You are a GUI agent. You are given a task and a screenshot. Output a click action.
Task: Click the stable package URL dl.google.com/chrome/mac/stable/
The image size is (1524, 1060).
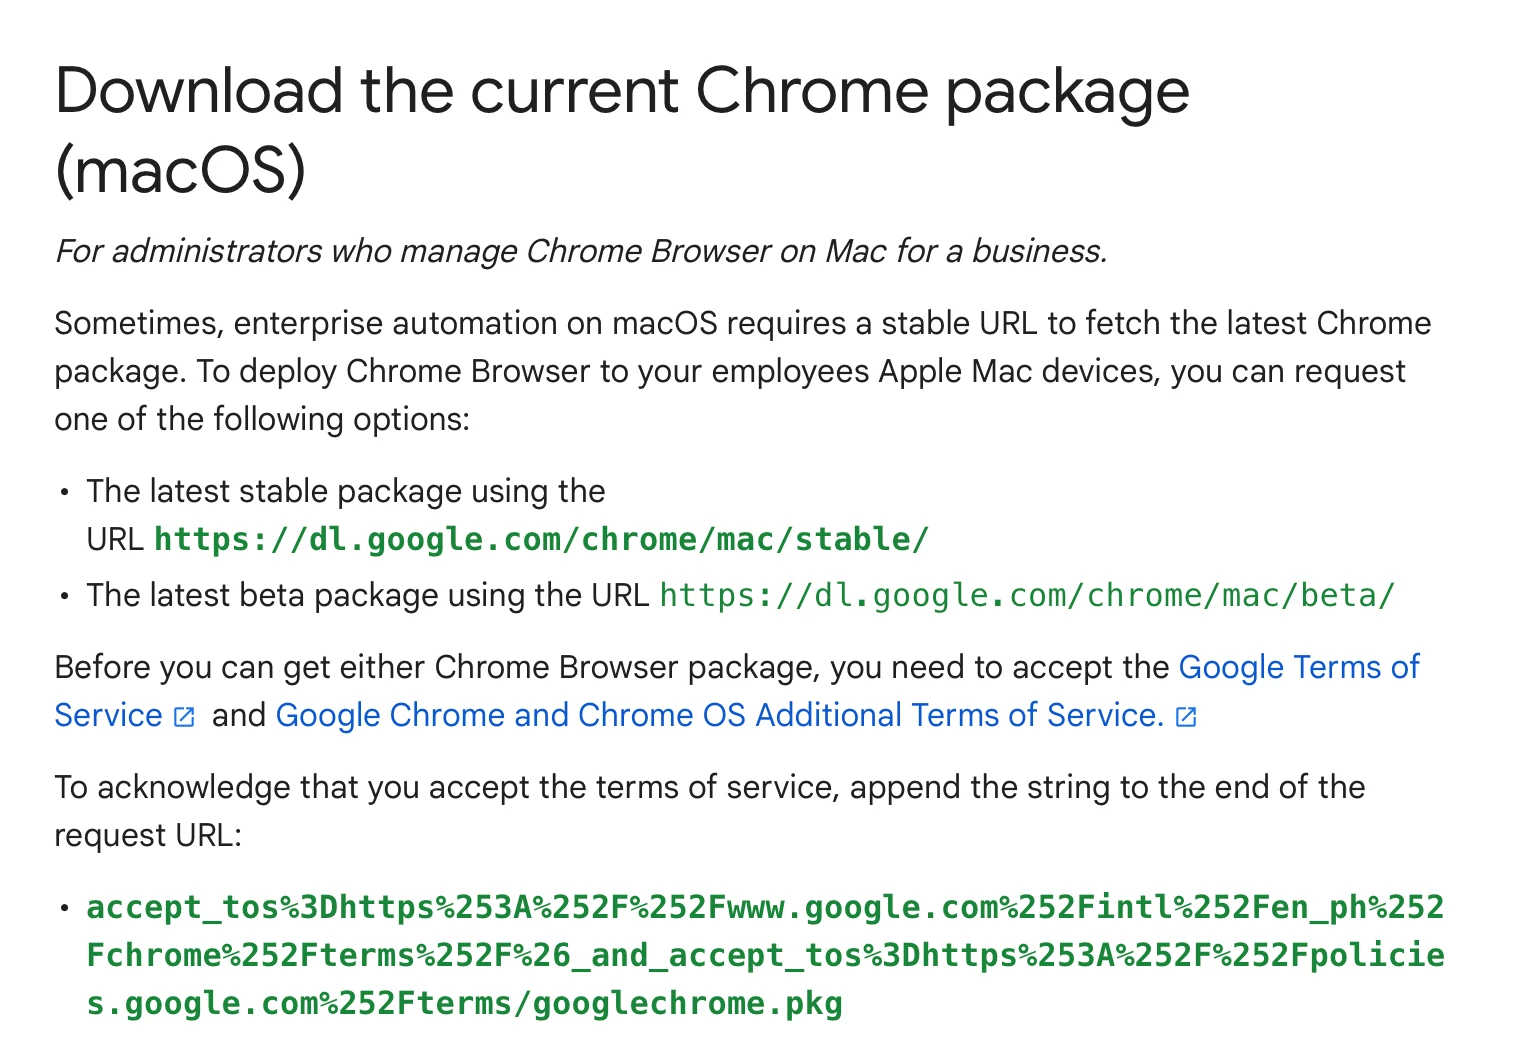click(542, 540)
